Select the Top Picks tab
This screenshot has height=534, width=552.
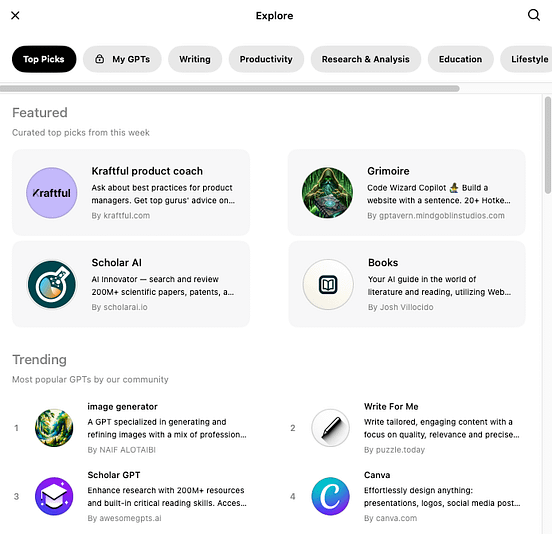pyautogui.click(x=44, y=59)
